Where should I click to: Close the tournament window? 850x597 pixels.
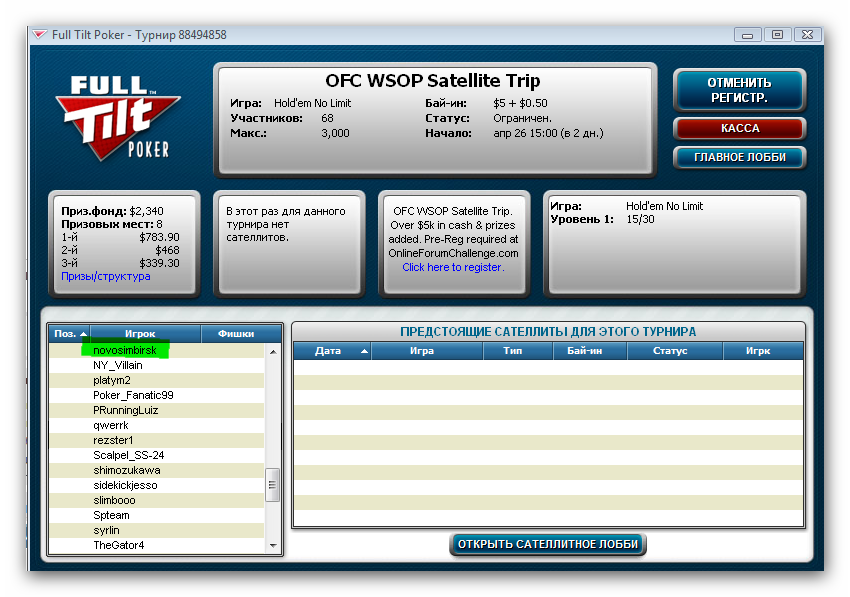[x=807, y=35]
